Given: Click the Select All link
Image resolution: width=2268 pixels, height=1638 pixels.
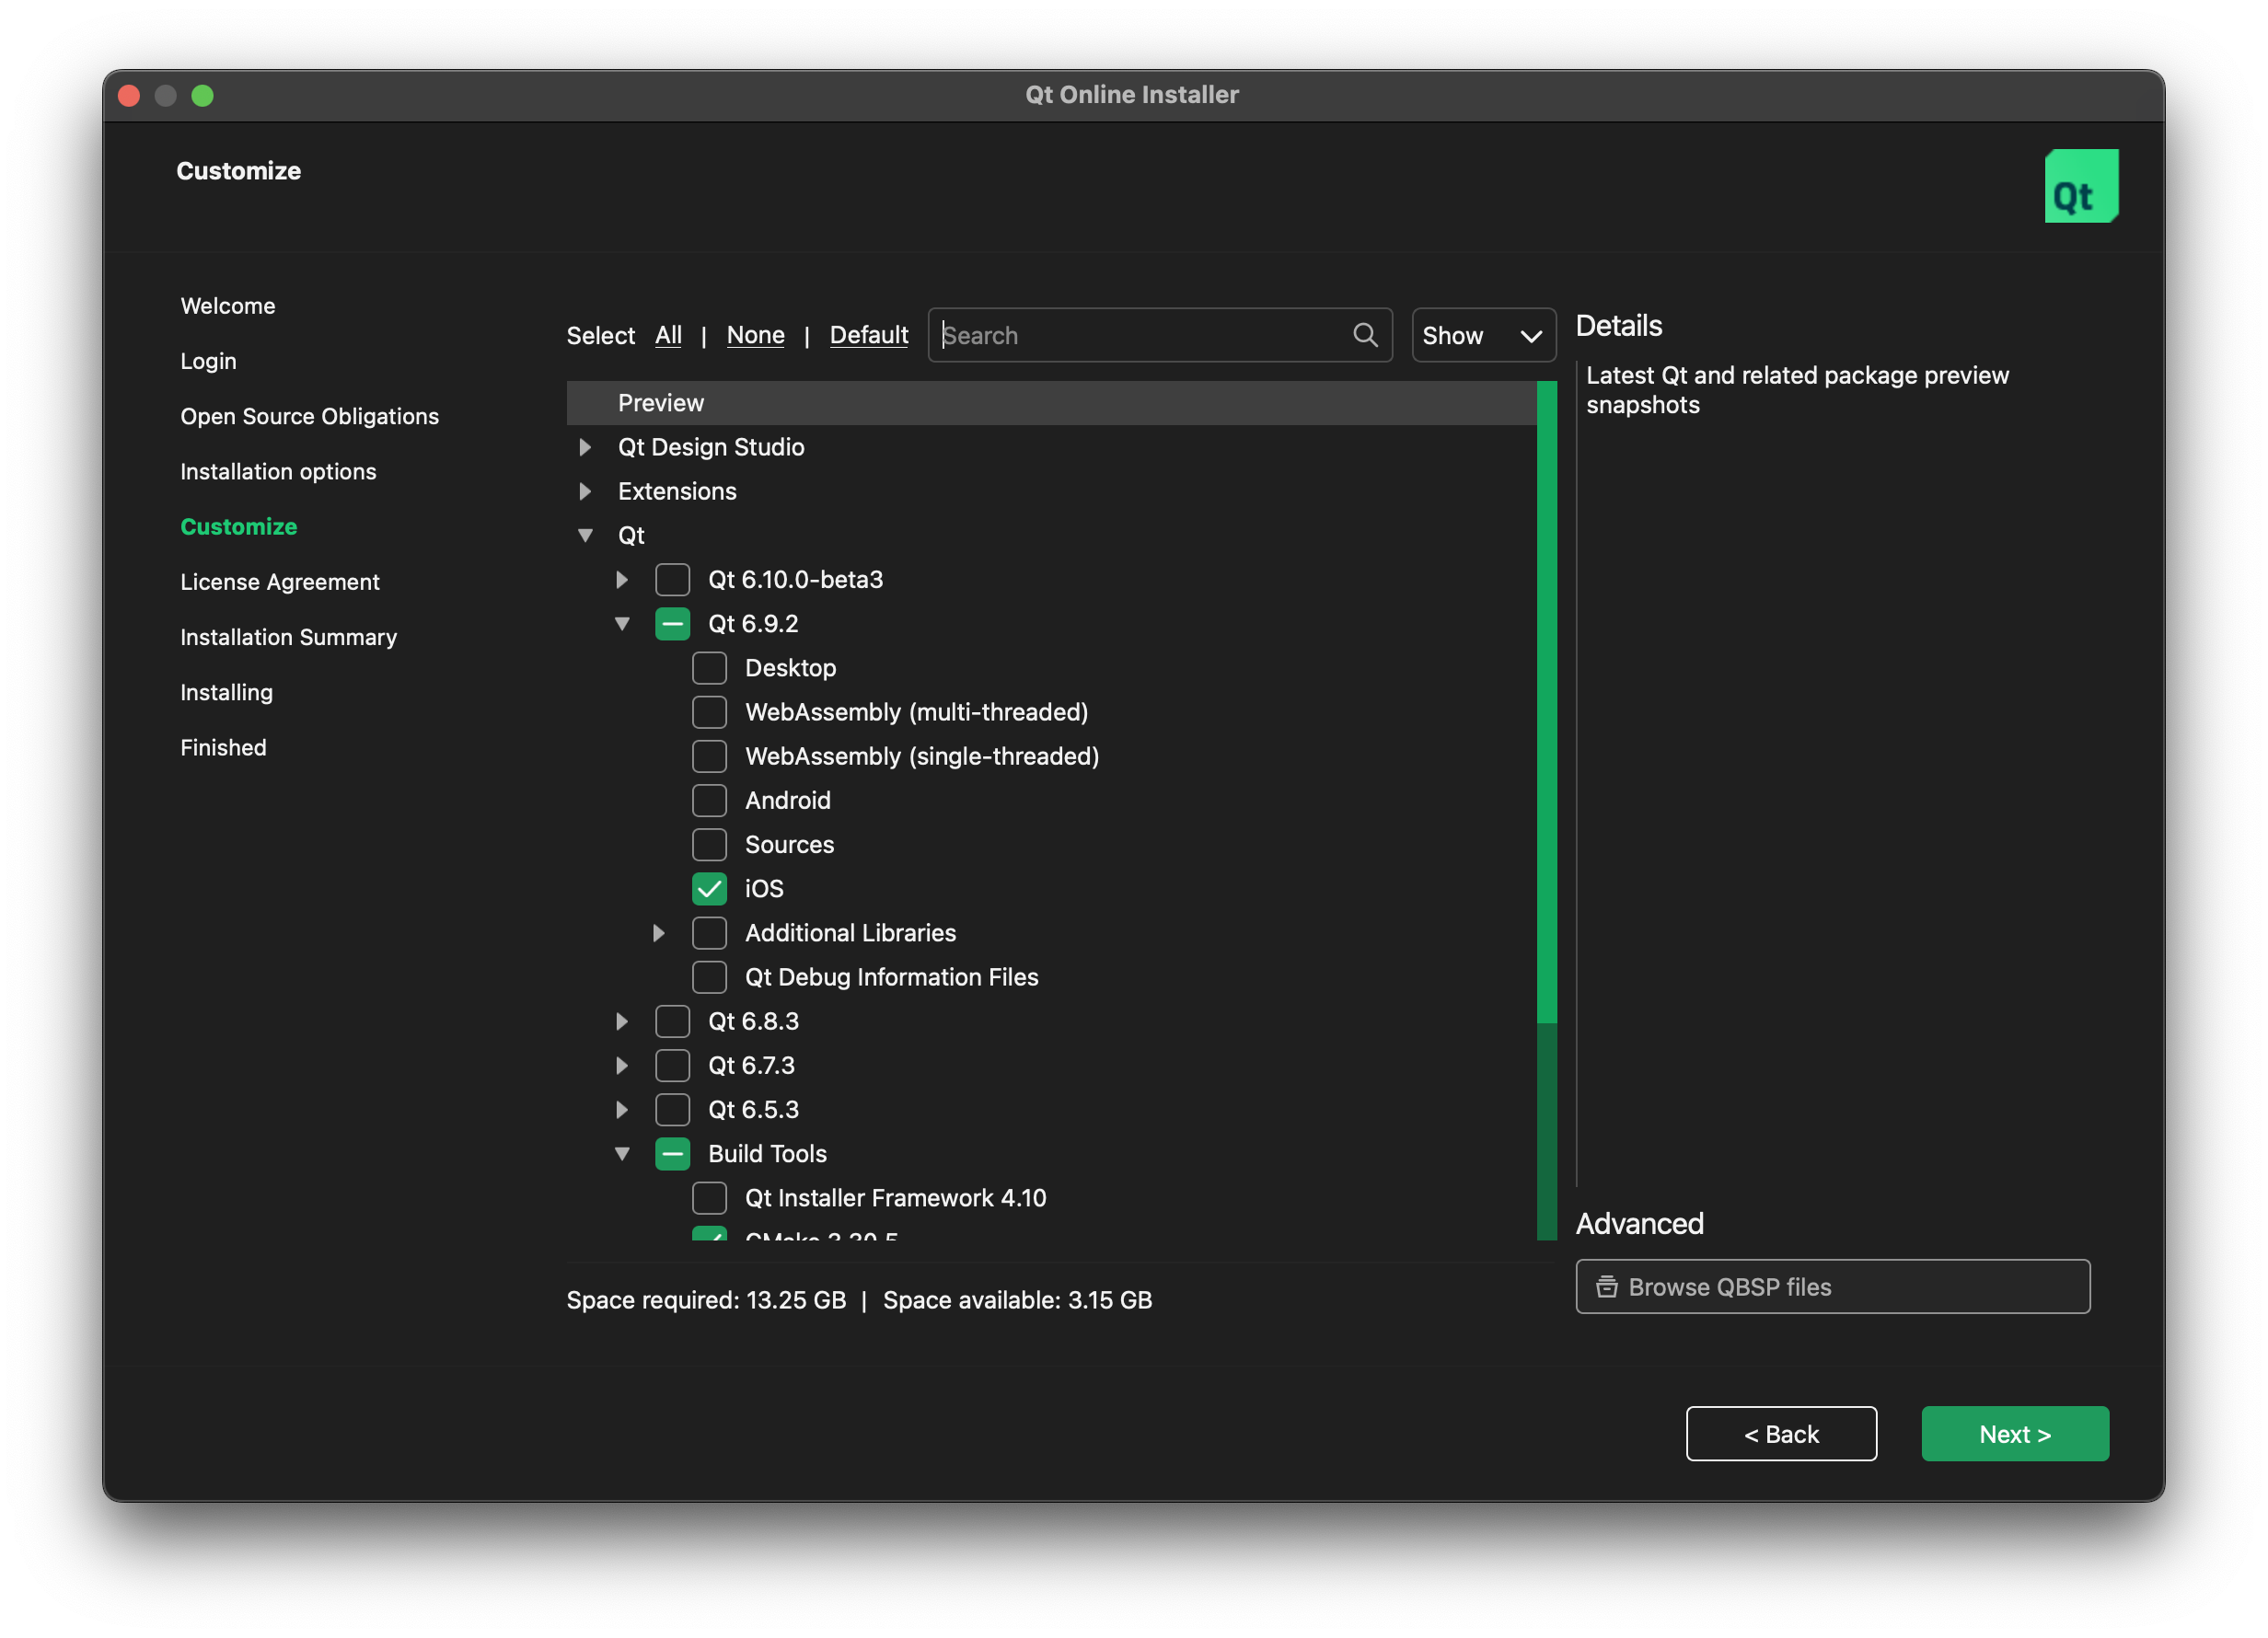Looking at the screenshot, I should 668,335.
